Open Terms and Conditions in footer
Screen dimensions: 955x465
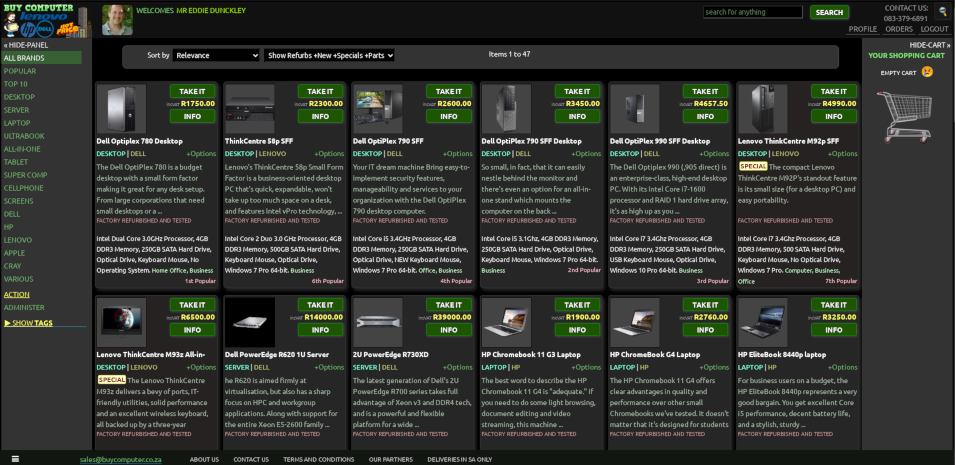tap(319, 460)
